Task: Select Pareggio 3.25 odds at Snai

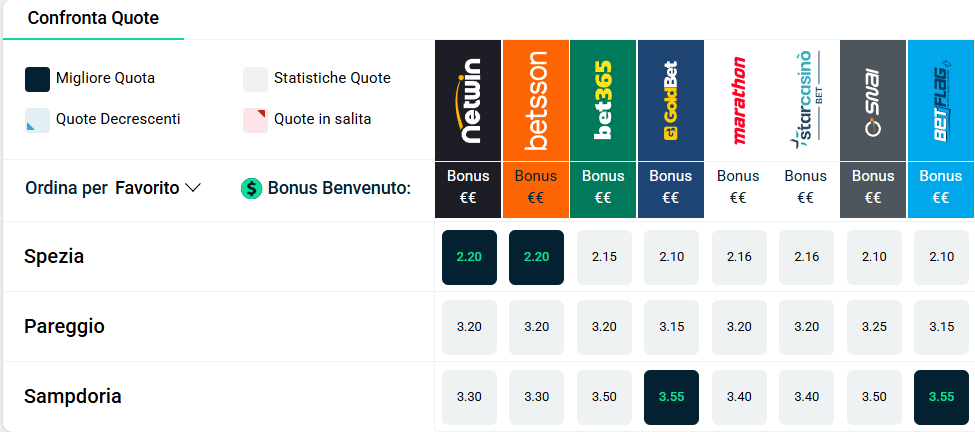Action: tap(874, 328)
